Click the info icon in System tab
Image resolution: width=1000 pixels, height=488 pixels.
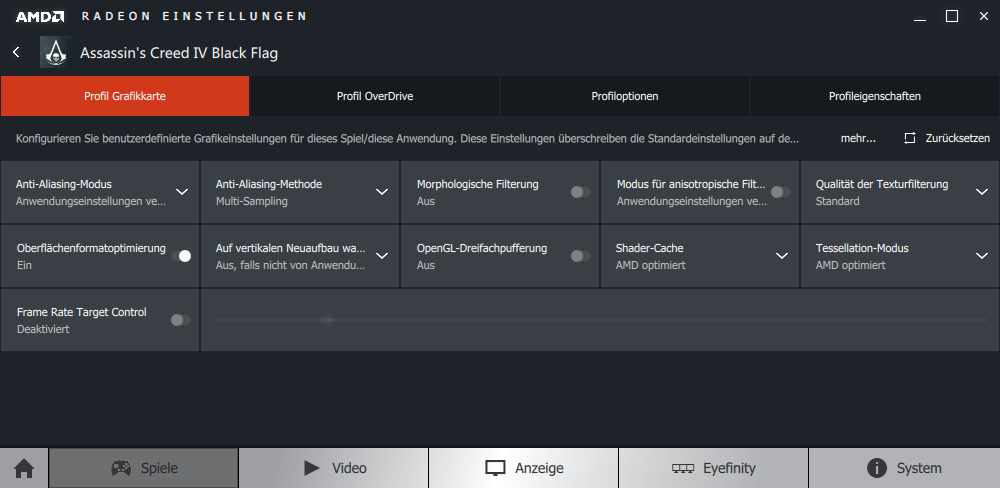pyautogui.click(x=877, y=468)
